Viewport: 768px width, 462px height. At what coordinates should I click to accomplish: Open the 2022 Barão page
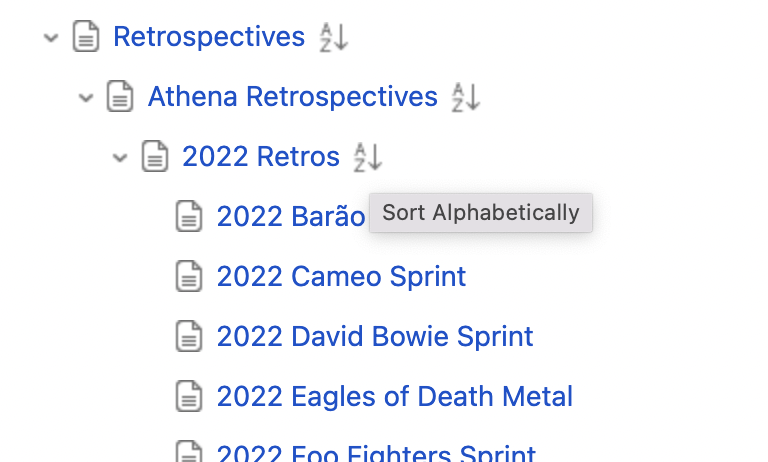point(291,217)
